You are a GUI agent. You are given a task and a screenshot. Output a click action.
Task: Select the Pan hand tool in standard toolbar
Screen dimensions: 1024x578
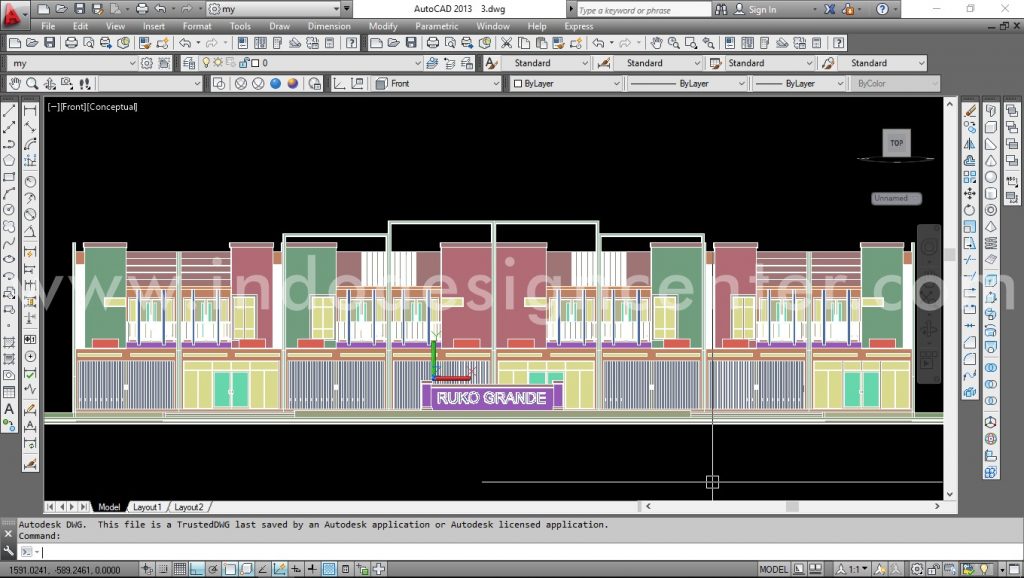click(x=656, y=43)
